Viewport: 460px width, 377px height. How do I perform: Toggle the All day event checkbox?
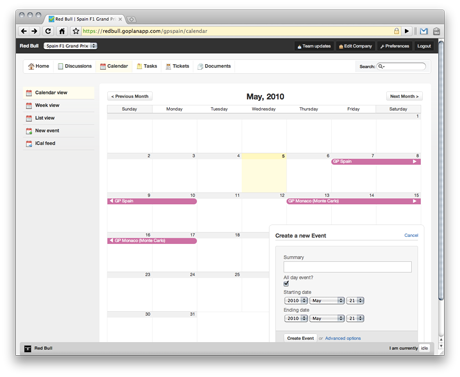(x=286, y=284)
